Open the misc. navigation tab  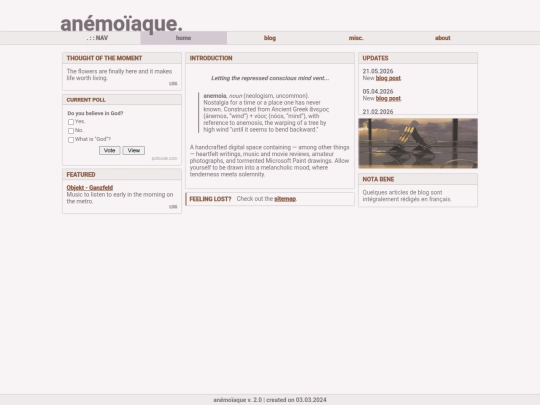pyautogui.click(x=356, y=38)
